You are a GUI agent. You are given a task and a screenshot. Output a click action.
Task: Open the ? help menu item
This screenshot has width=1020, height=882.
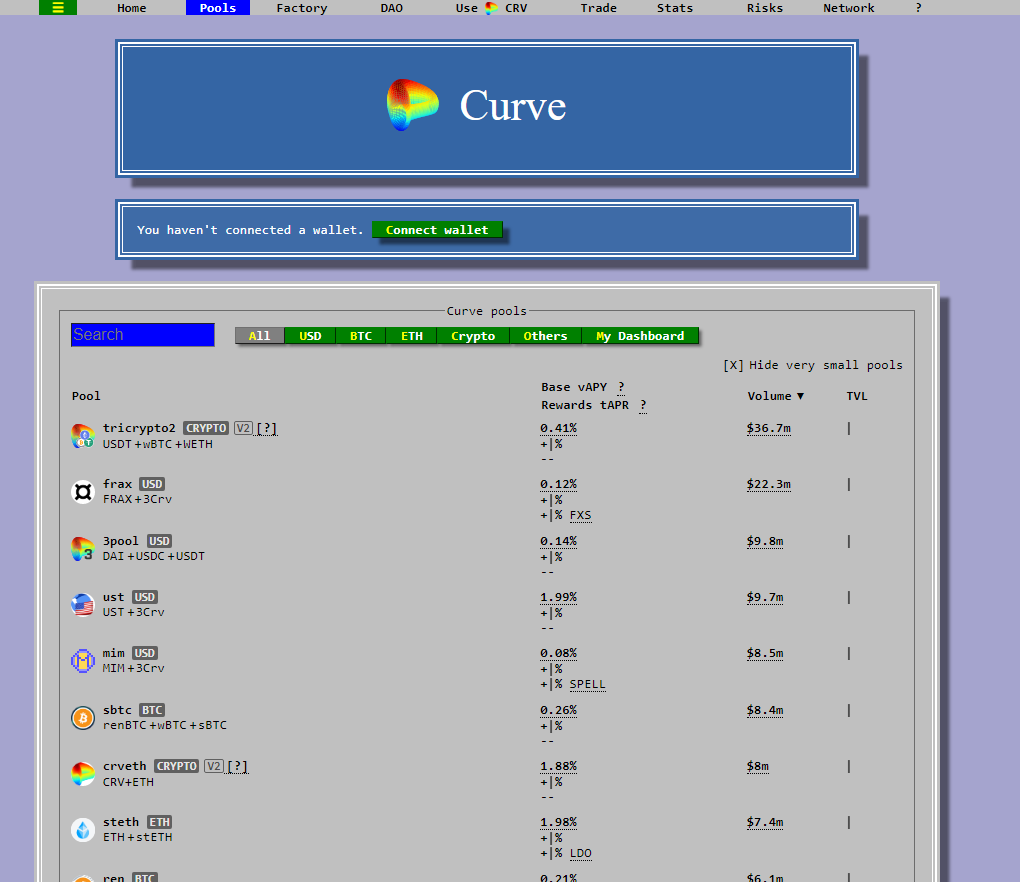click(x=919, y=8)
